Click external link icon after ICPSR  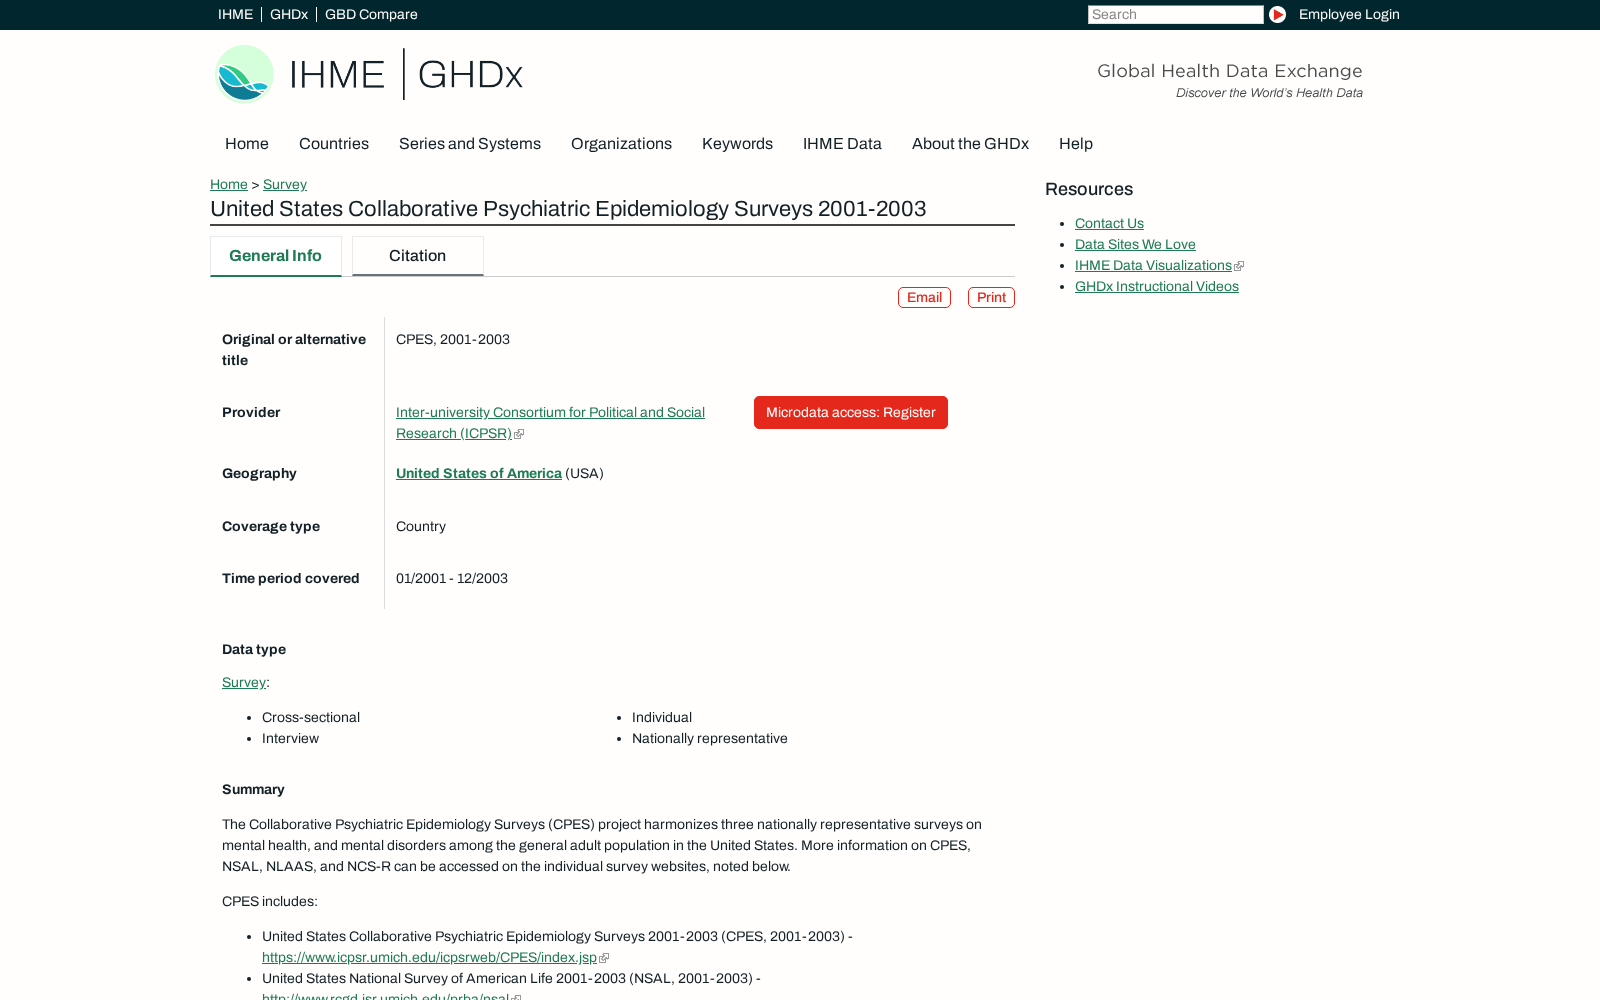point(519,434)
